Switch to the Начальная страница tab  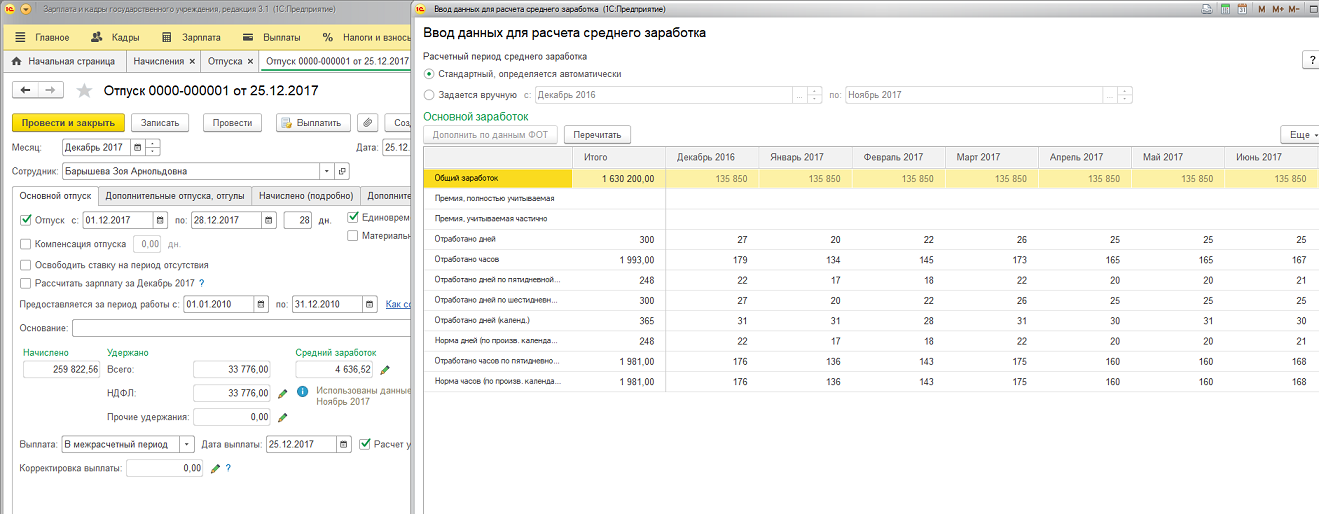tap(63, 61)
